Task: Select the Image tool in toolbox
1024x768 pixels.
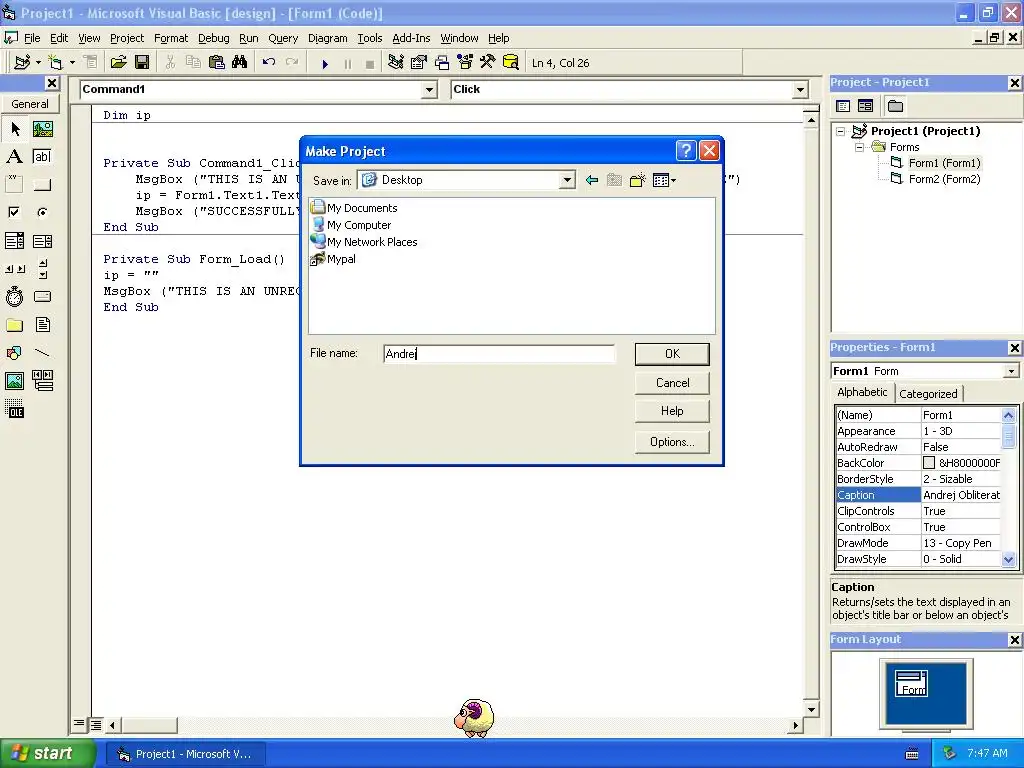Action: coord(15,381)
